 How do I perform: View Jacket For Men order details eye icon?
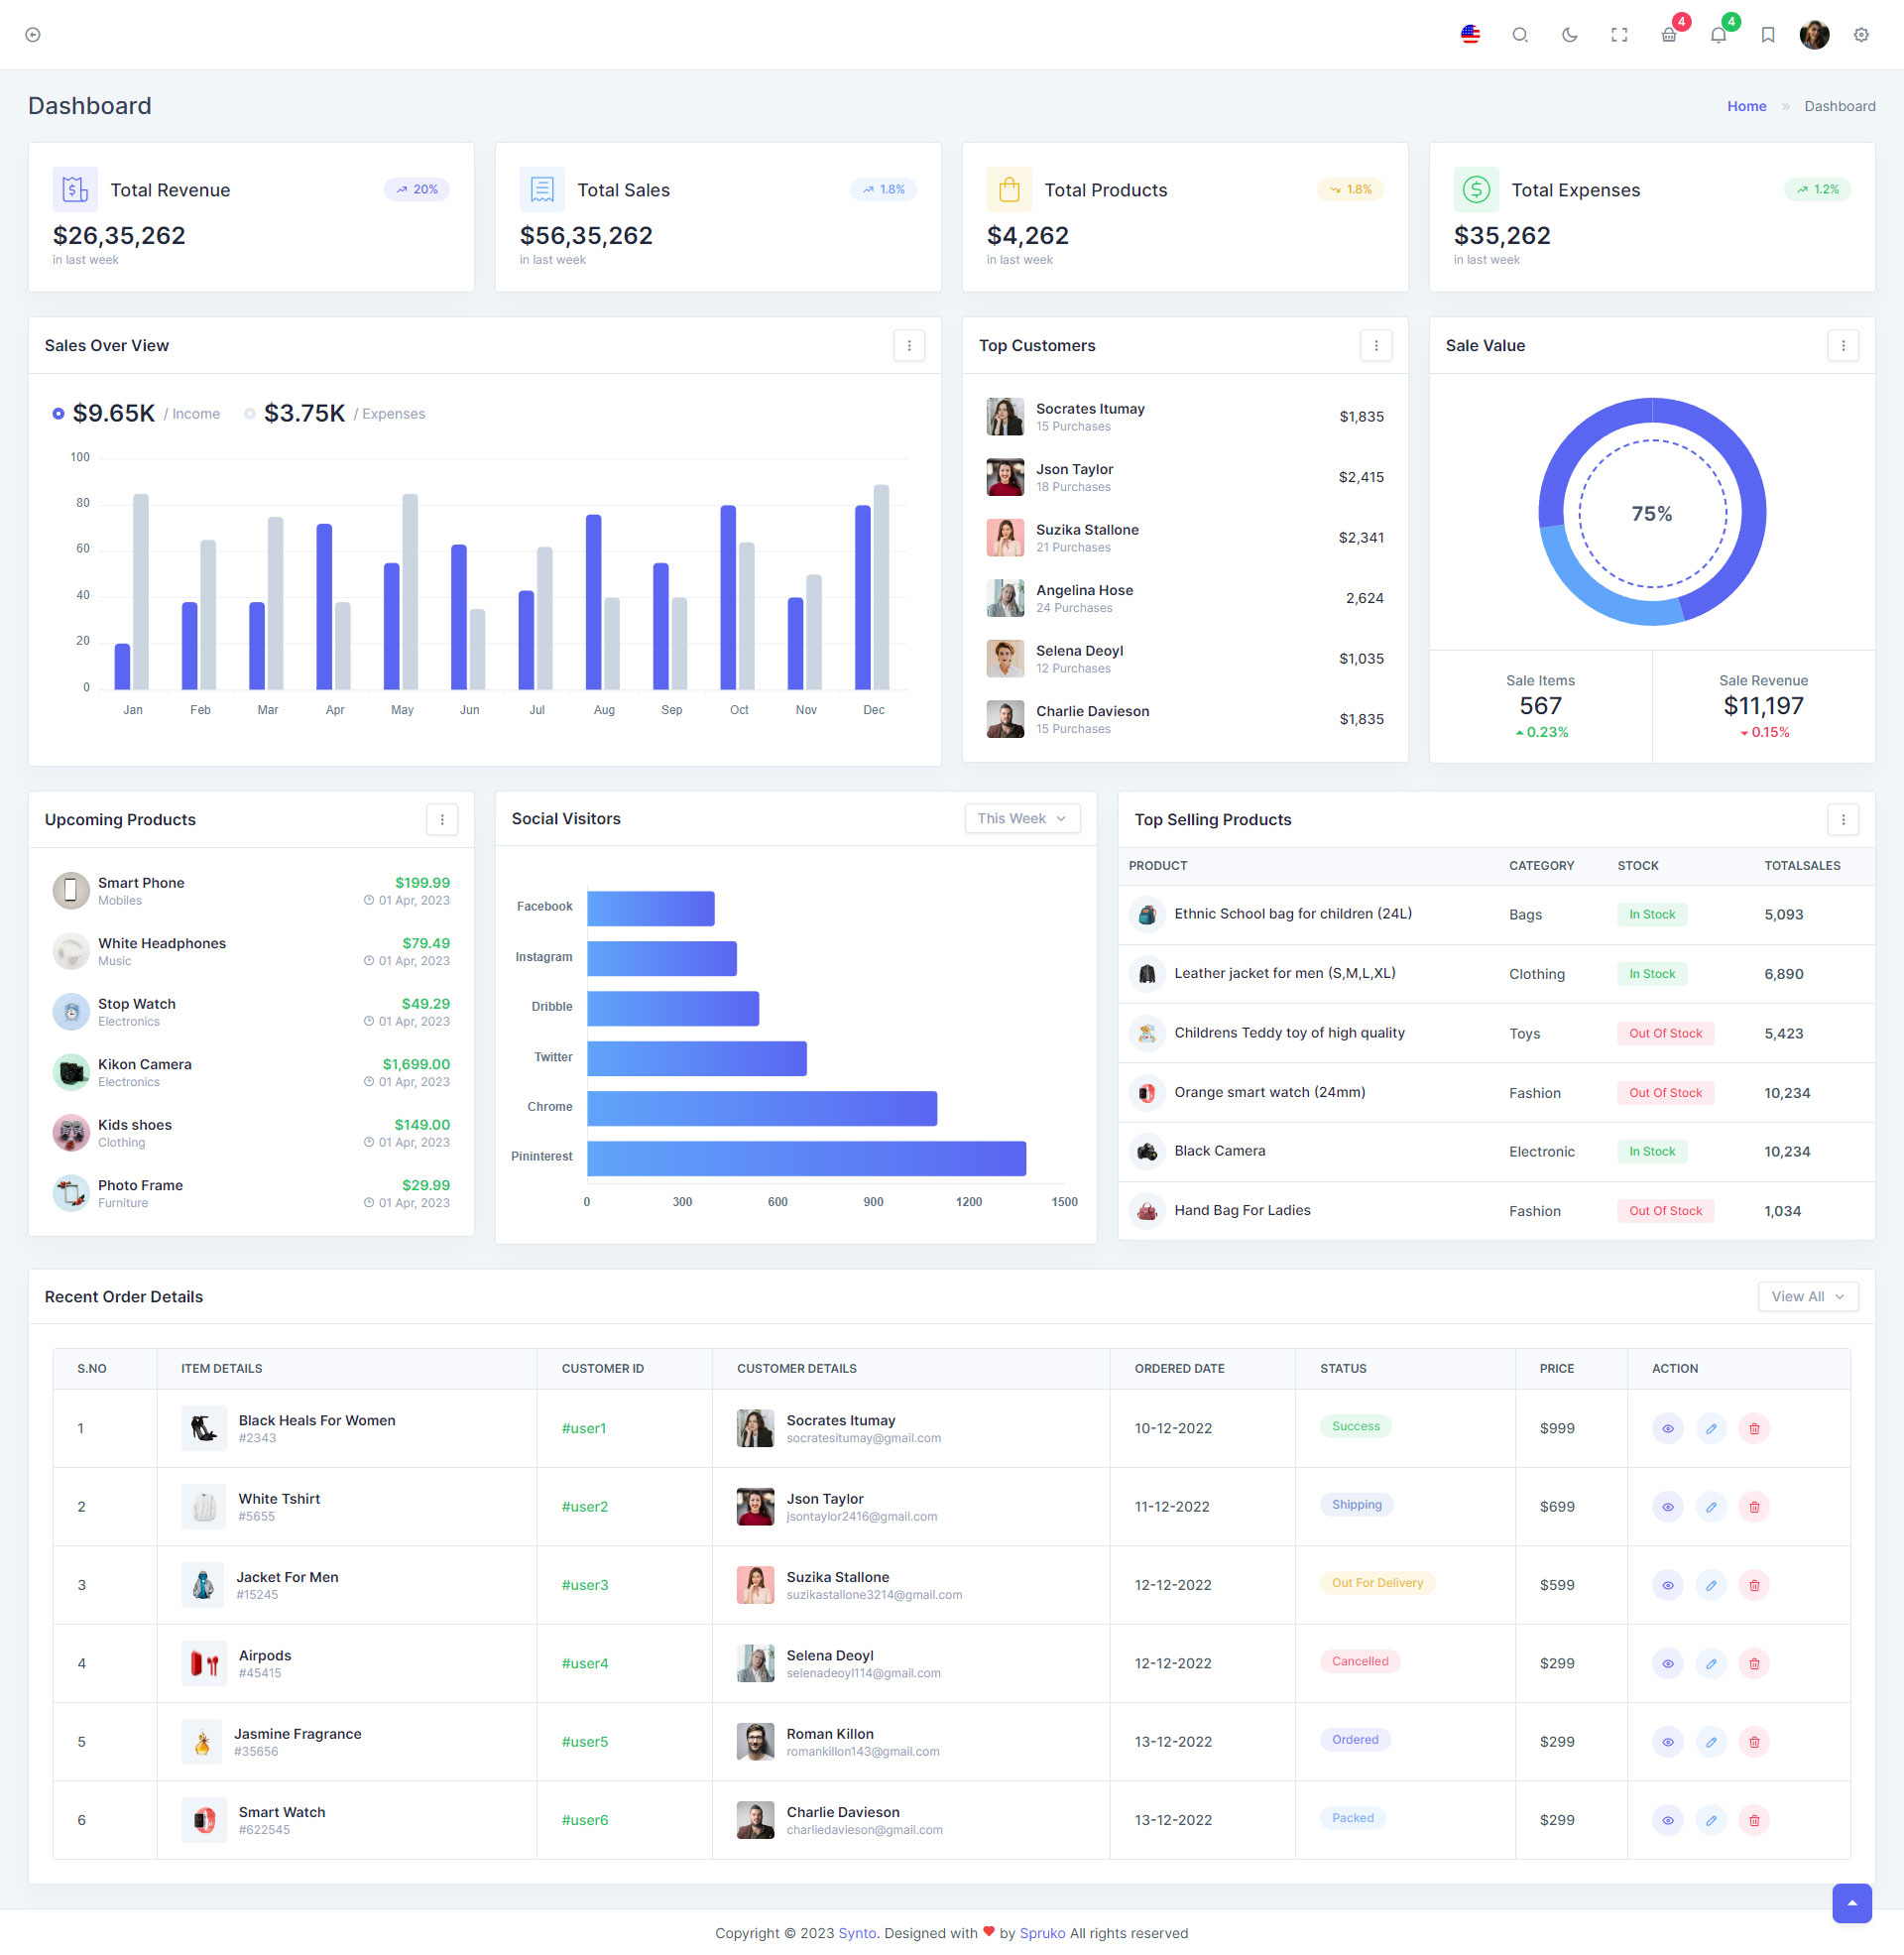click(1667, 1585)
